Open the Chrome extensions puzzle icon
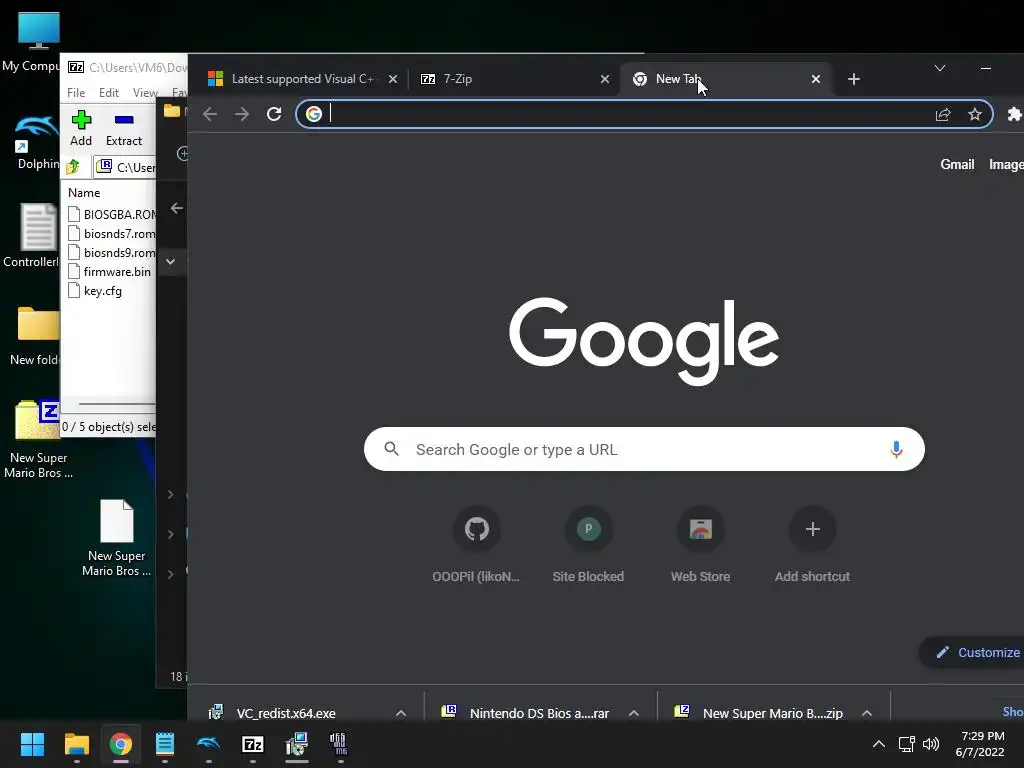This screenshot has width=1024, height=768. [x=1014, y=114]
